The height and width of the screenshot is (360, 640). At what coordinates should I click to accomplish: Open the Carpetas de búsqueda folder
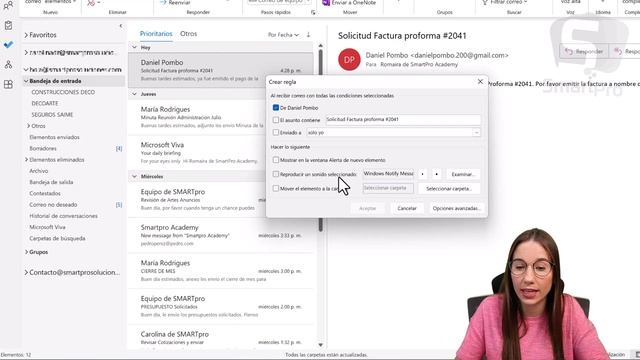point(57,238)
